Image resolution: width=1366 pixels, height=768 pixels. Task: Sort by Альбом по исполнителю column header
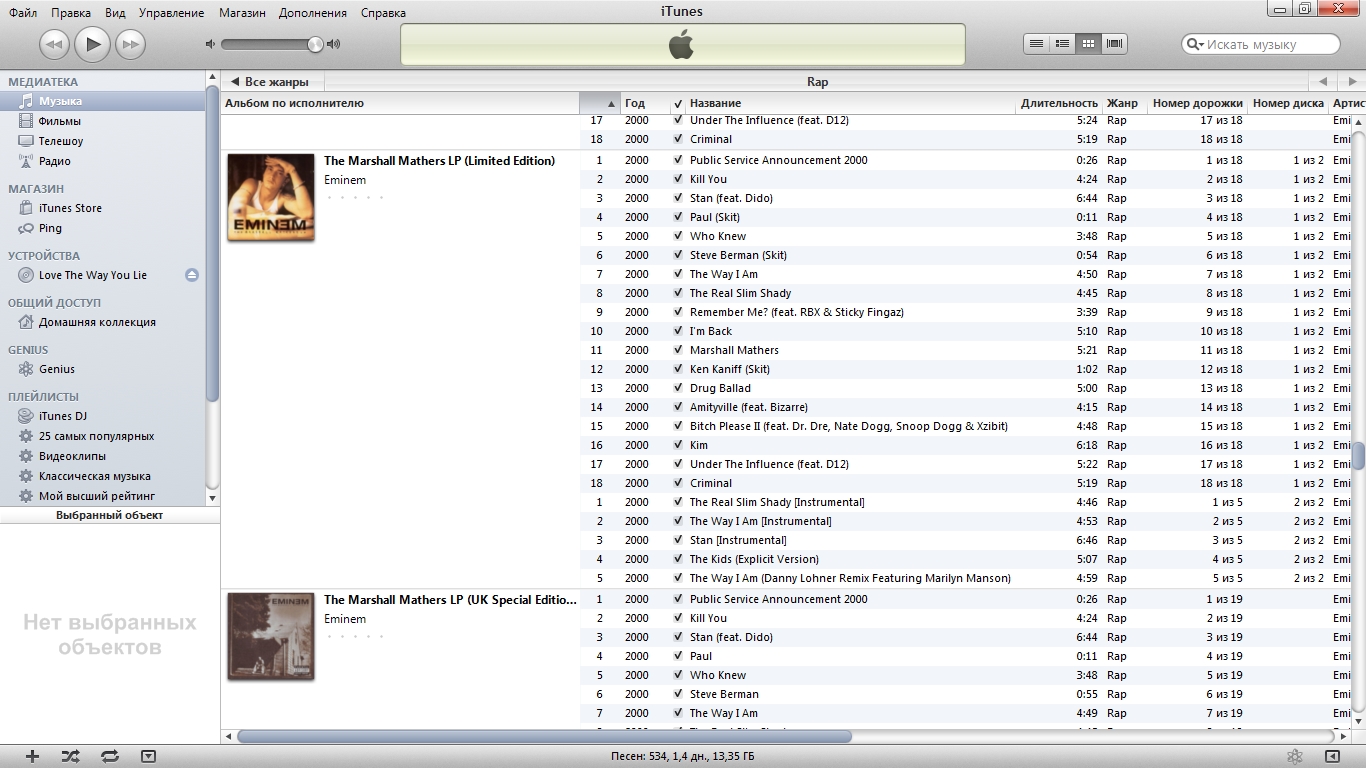coord(400,103)
